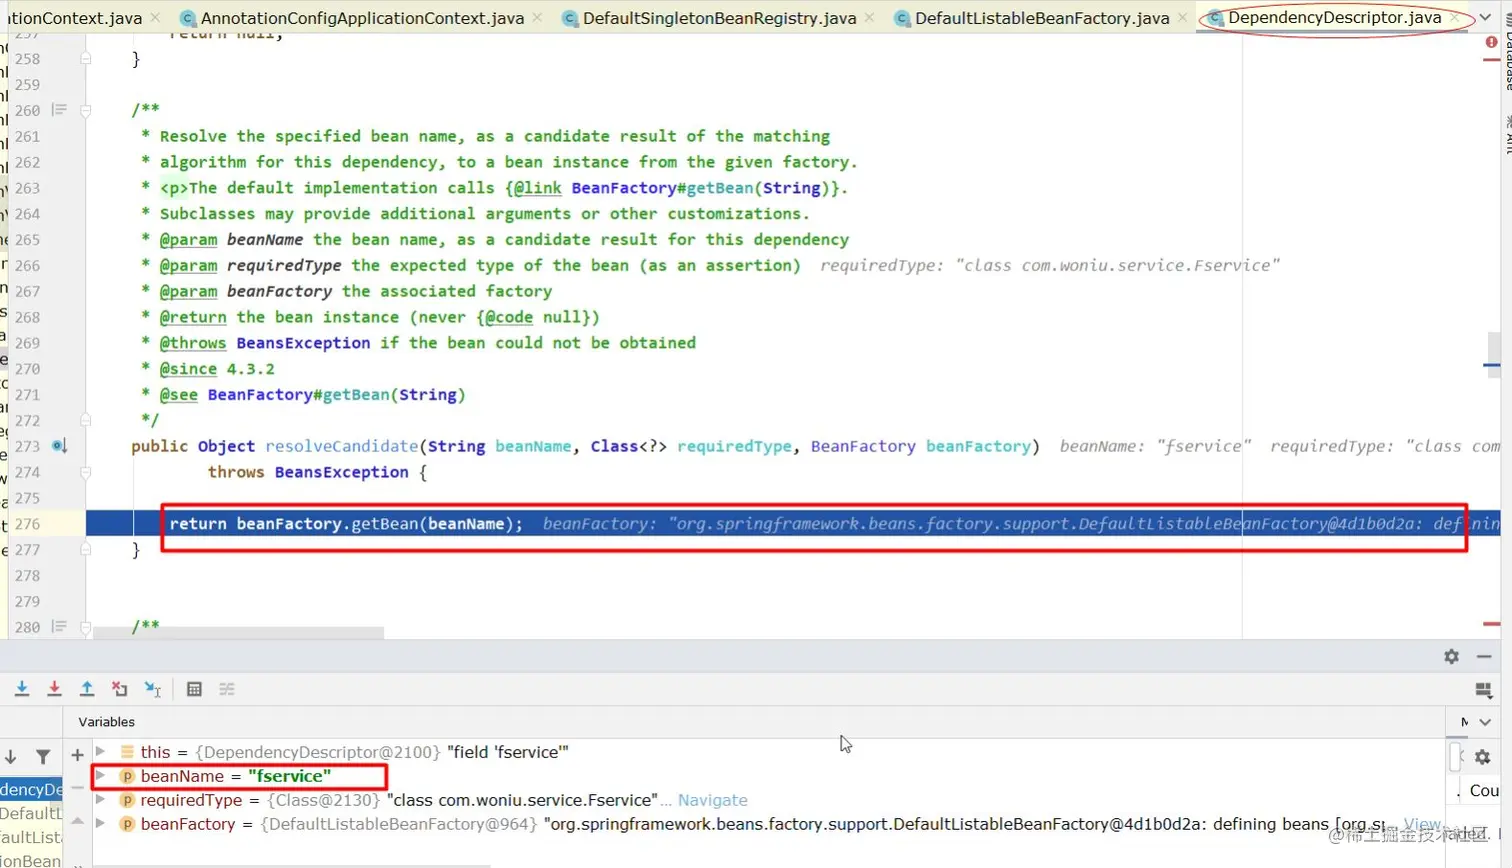Click the gutter marker on line 273
Image resolution: width=1512 pixels, height=868 pixels.
tap(59, 446)
